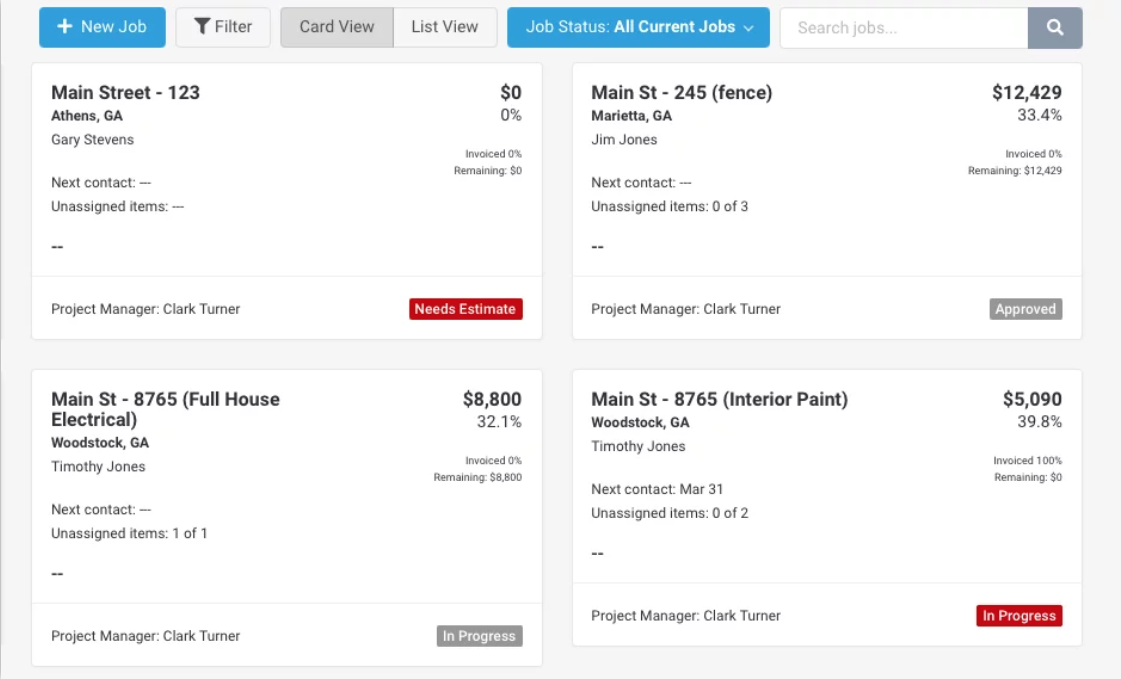This screenshot has width=1121, height=679.
Task: Click the Needs Estimate status badge
Action: (x=466, y=309)
